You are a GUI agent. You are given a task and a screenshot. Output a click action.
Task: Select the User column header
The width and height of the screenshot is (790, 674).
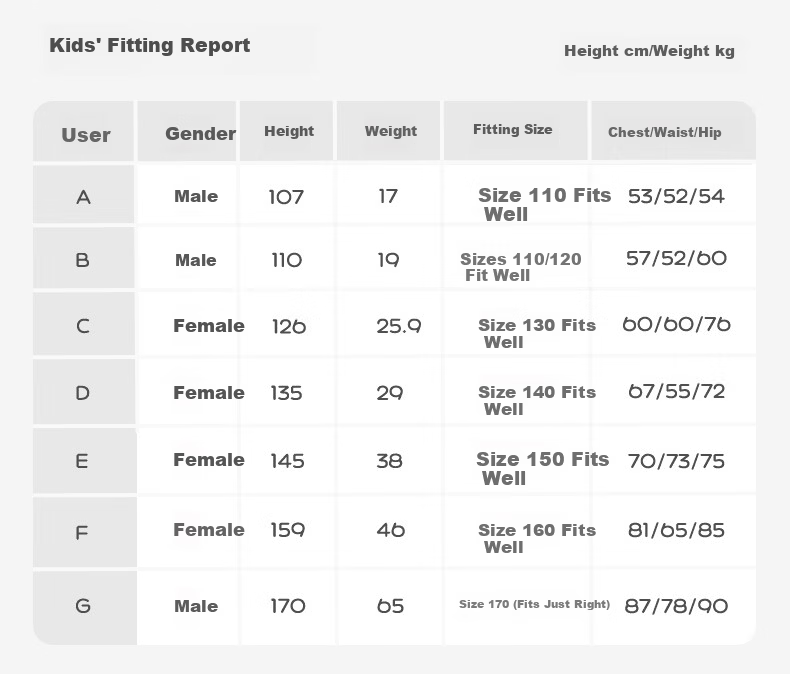pos(86,135)
